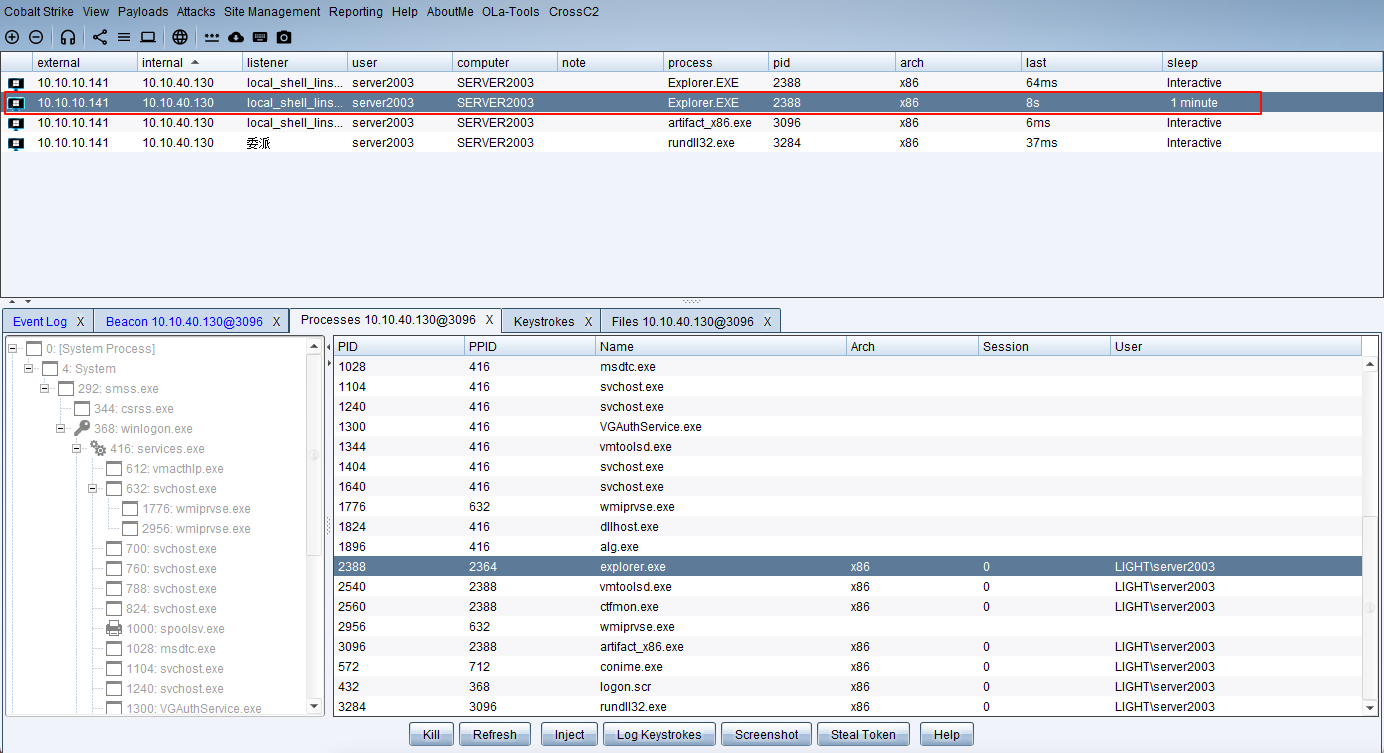Open the CrossC2 menu
Image resolution: width=1384 pixels, height=753 pixels.
[x=574, y=12]
